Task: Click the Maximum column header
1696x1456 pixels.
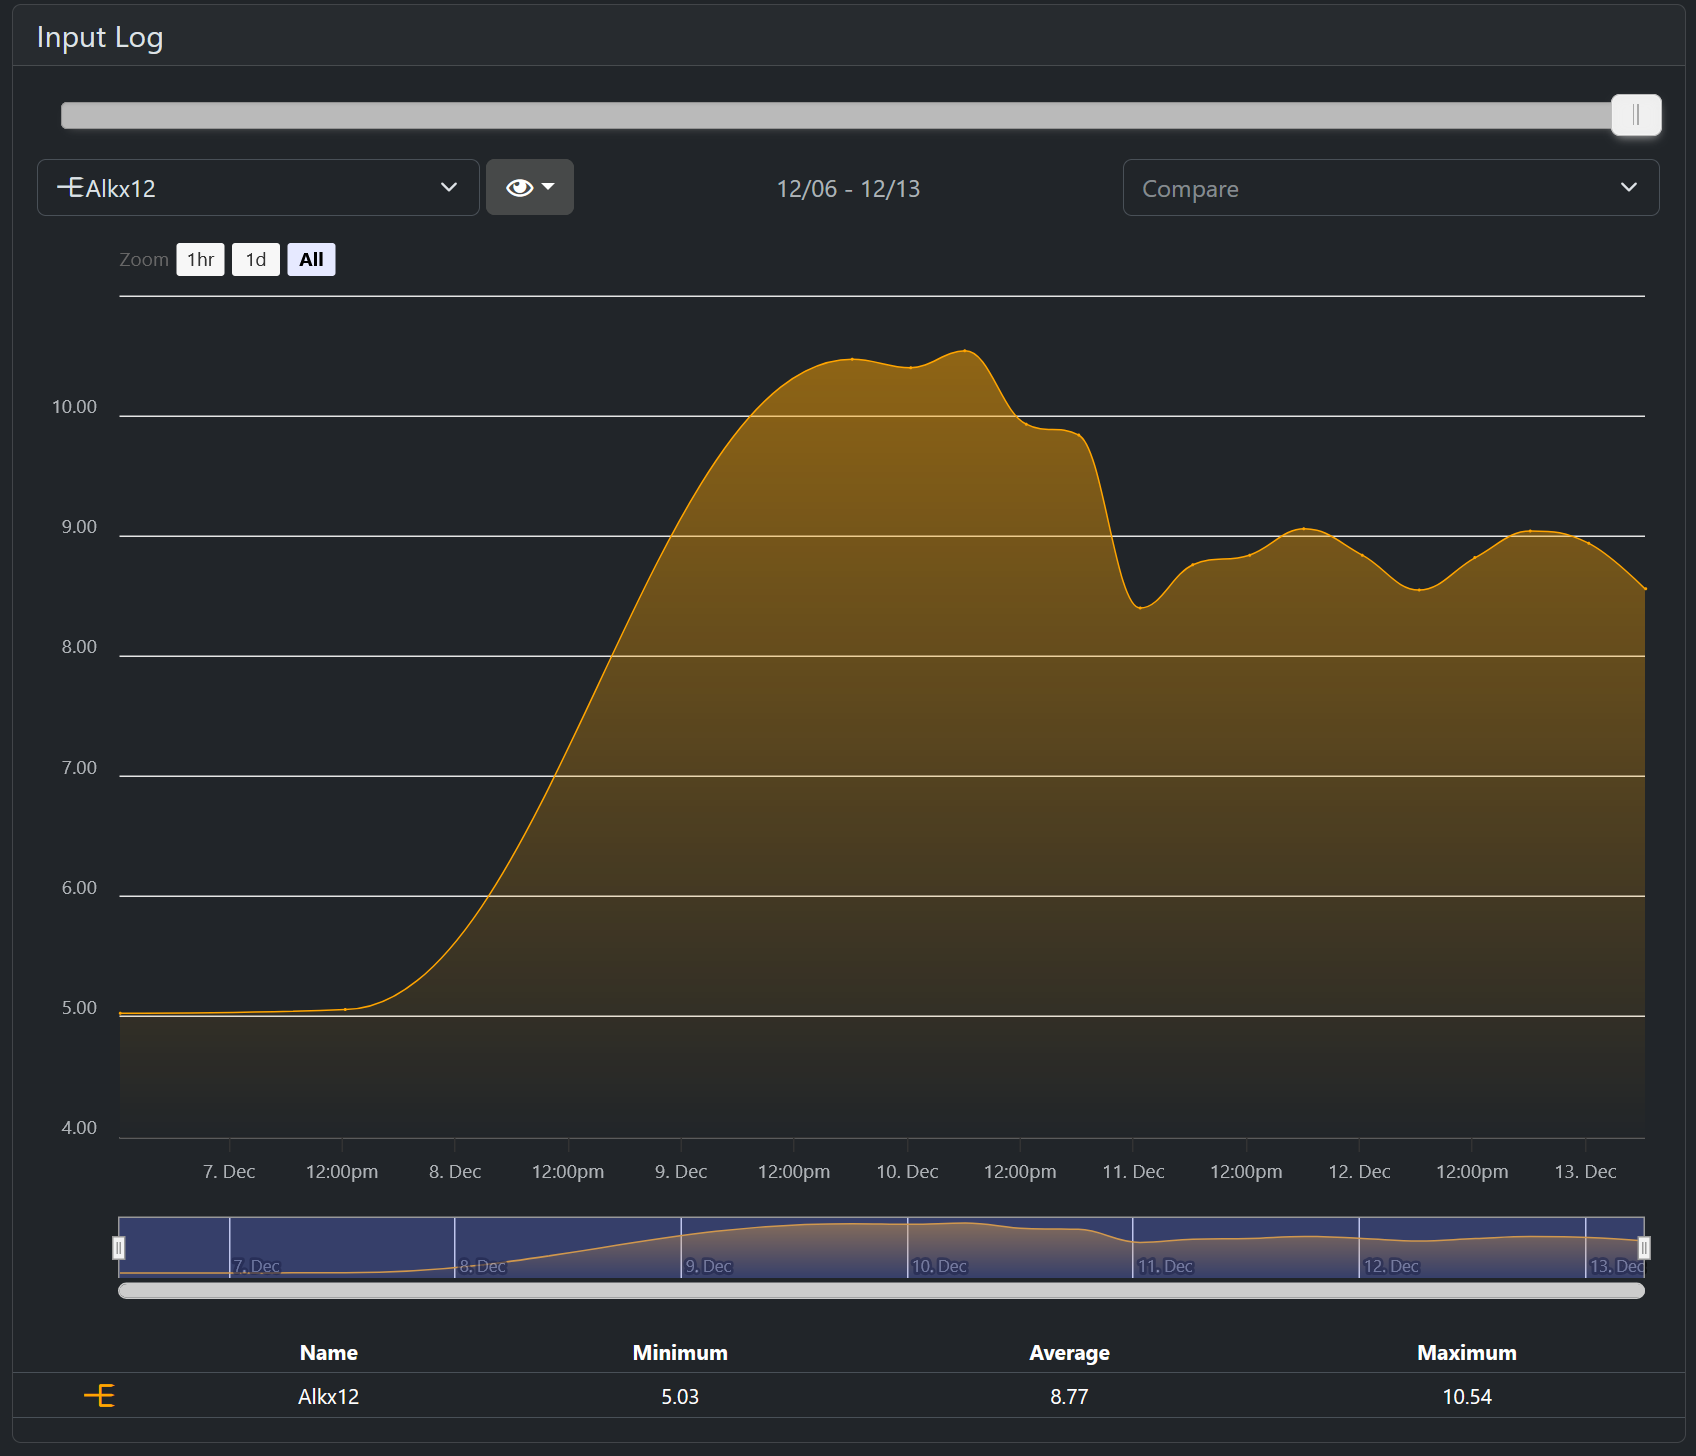Action: click(x=1466, y=1353)
